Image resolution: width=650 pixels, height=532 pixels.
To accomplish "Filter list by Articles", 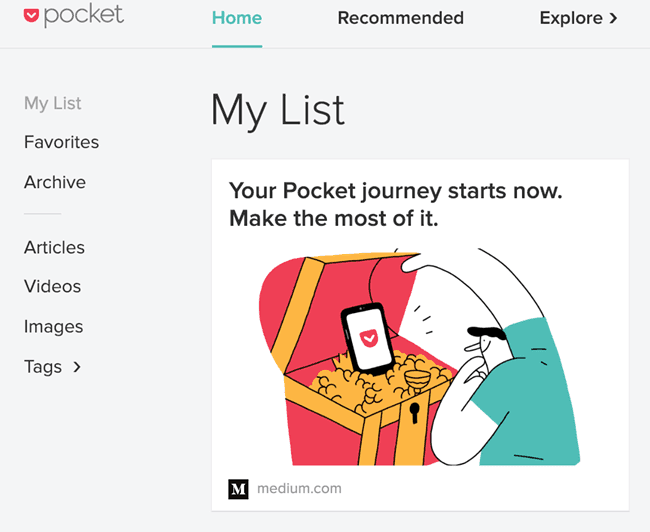I will [x=54, y=247].
